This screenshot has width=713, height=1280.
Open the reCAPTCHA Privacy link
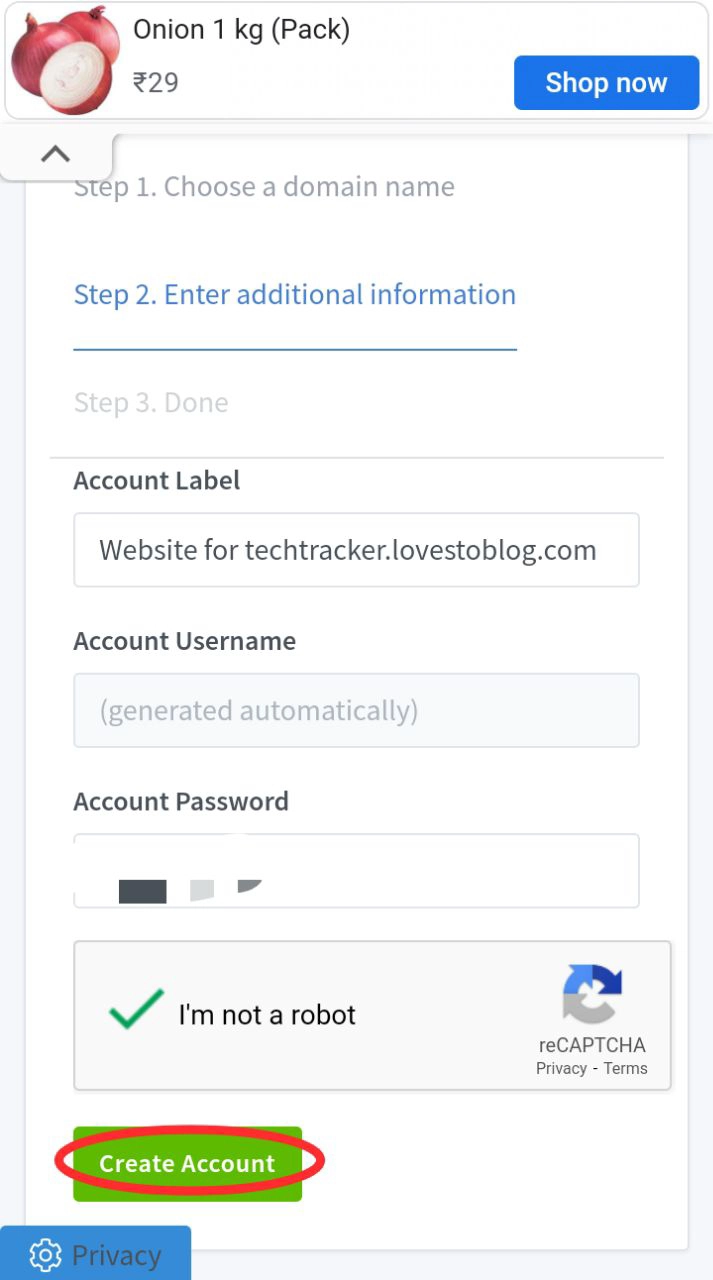pos(561,1068)
